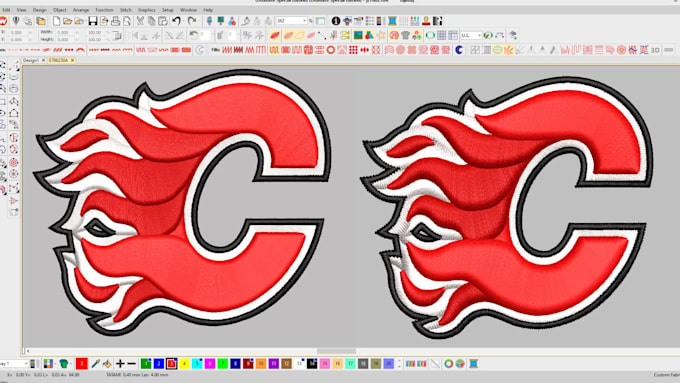Click the paint bucket apply-color icon
The width and height of the screenshot is (680, 383).
click(x=107, y=363)
